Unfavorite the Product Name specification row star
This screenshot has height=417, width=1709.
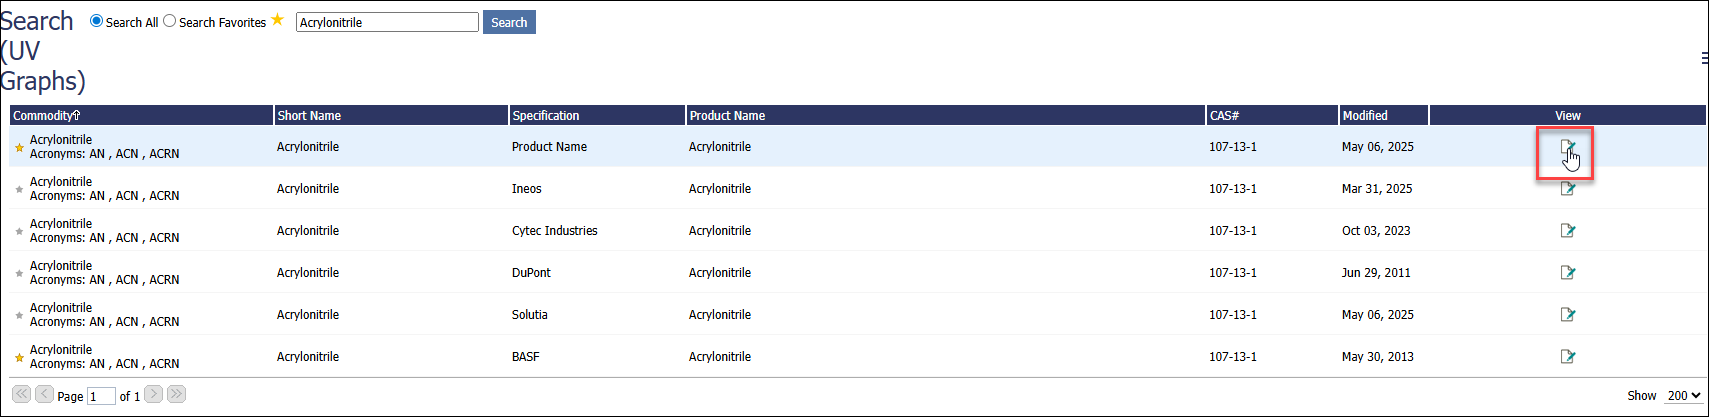tap(19, 147)
